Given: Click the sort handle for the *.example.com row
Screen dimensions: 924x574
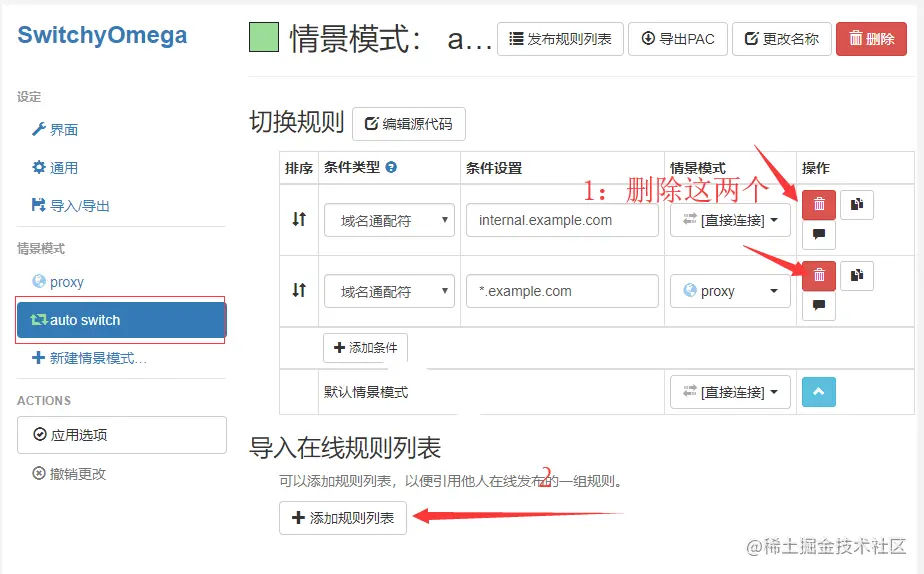Looking at the screenshot, I should tap(299, 290).
